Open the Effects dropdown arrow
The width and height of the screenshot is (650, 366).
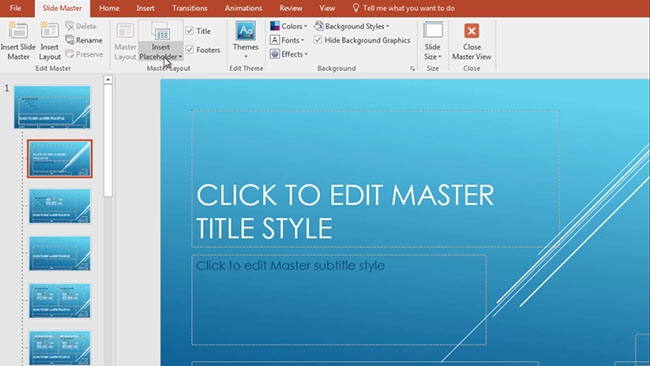pos(306,54)
